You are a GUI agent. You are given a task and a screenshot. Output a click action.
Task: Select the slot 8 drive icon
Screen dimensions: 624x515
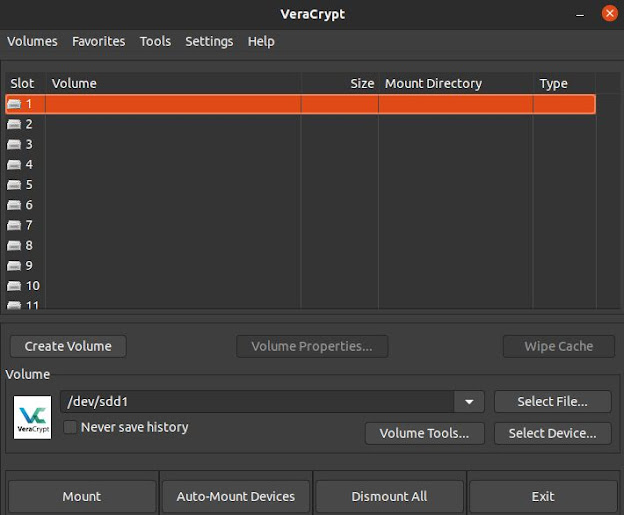pos(14,246)
